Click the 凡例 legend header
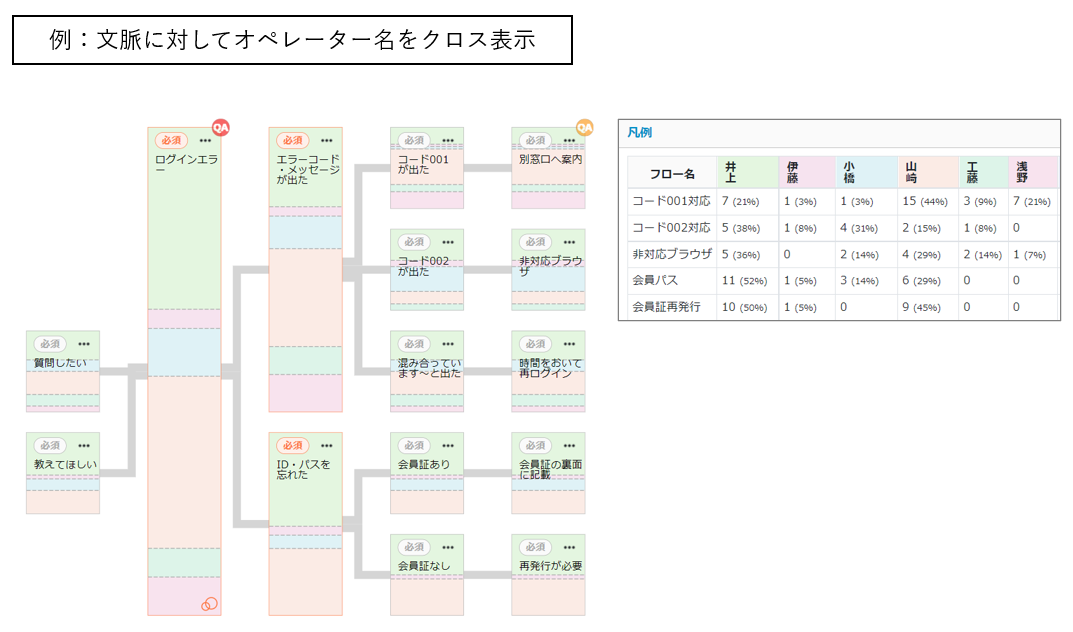 tap(640, 132)
